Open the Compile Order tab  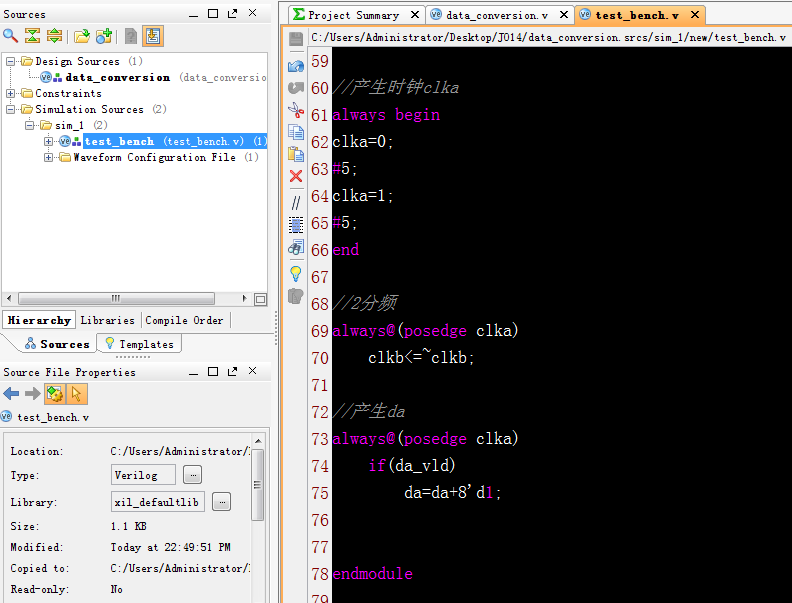tap(185, 320)
